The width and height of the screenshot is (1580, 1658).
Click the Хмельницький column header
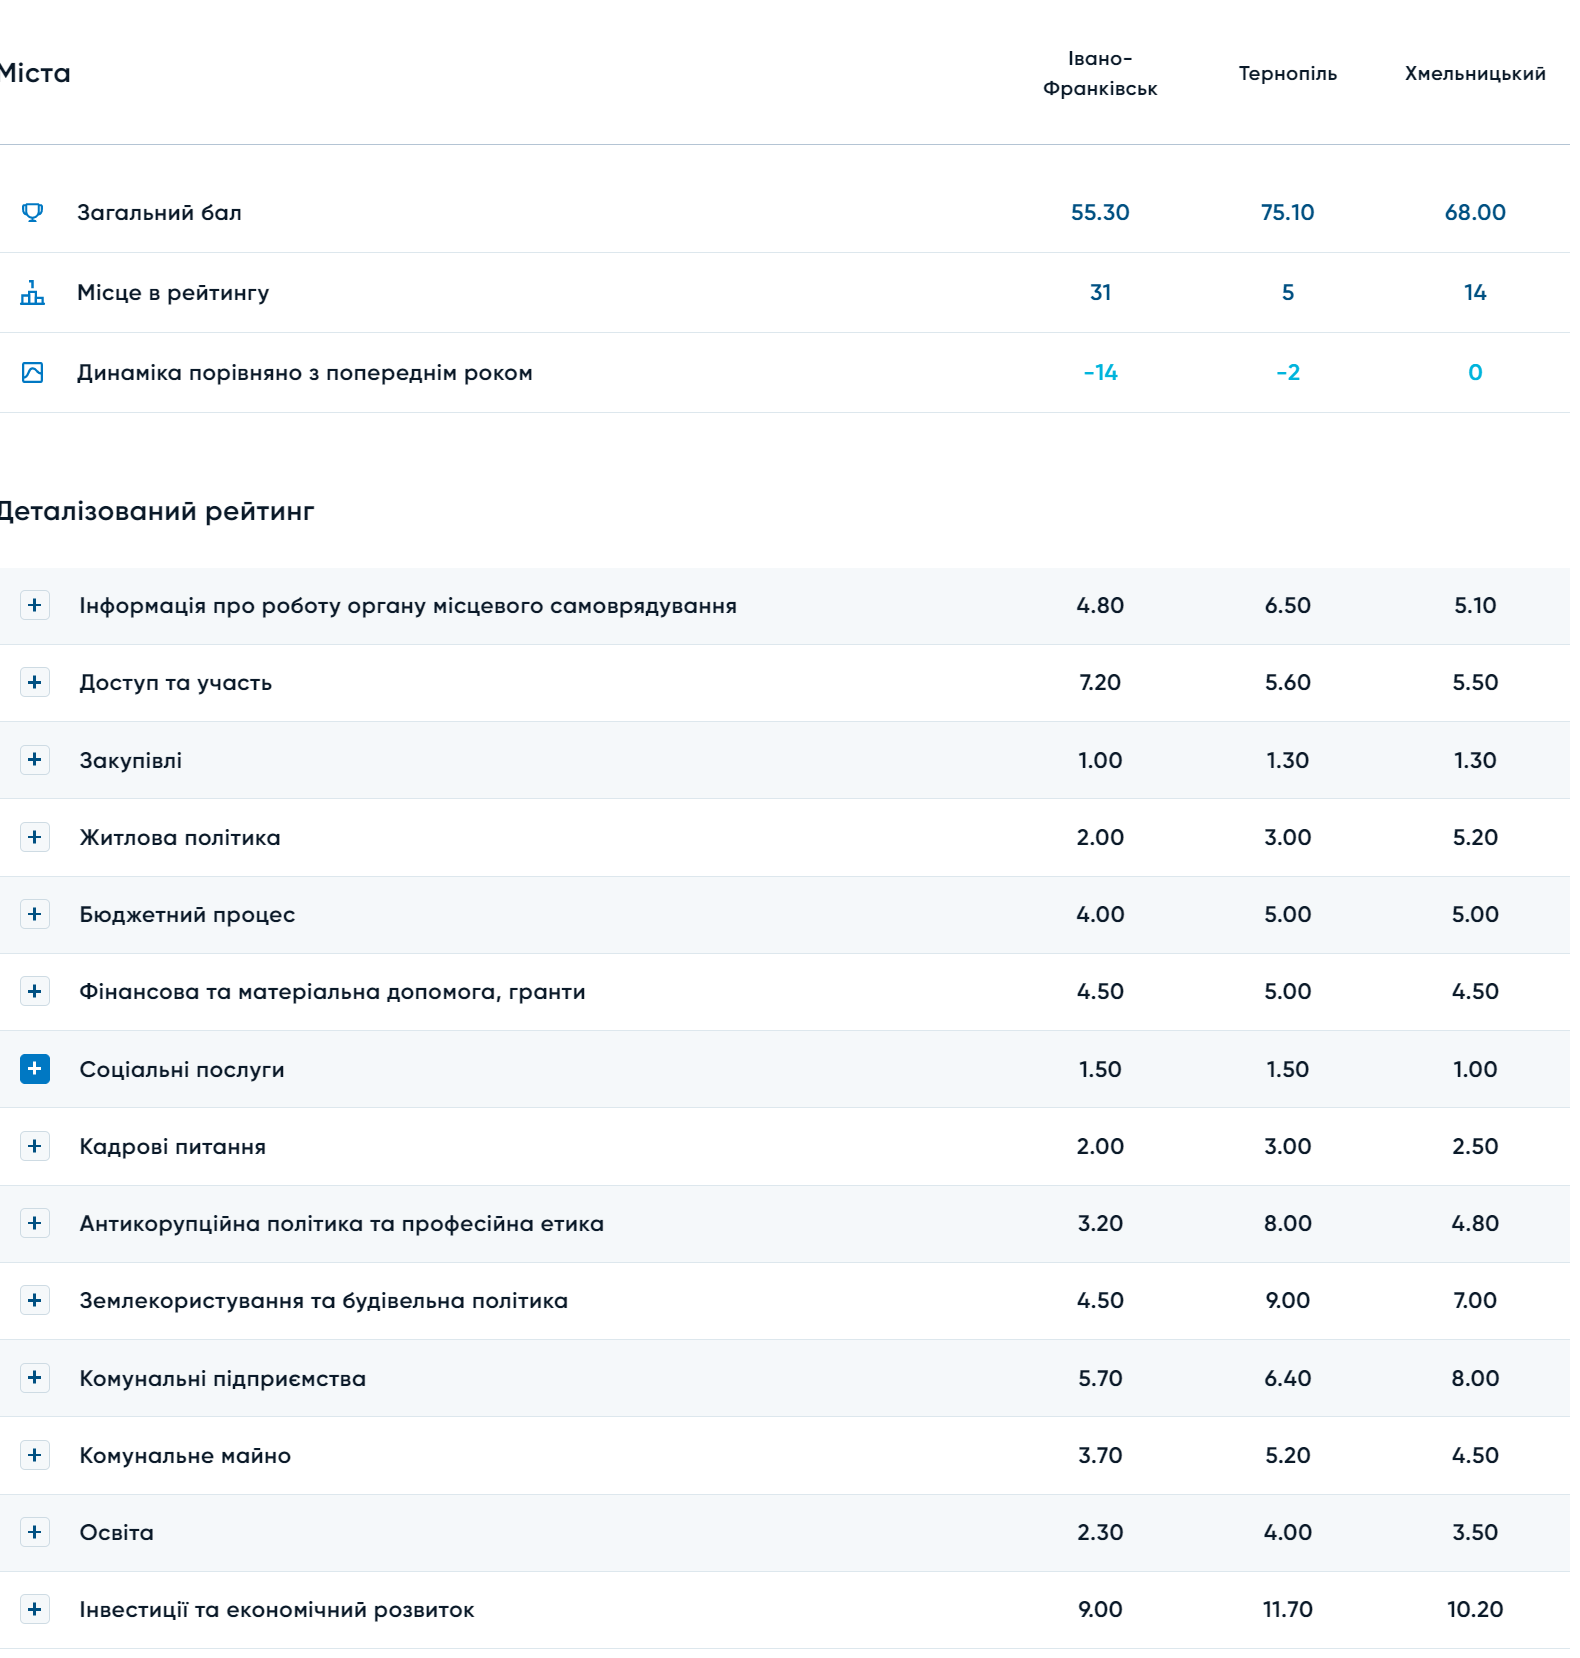tap(1475, 73)
